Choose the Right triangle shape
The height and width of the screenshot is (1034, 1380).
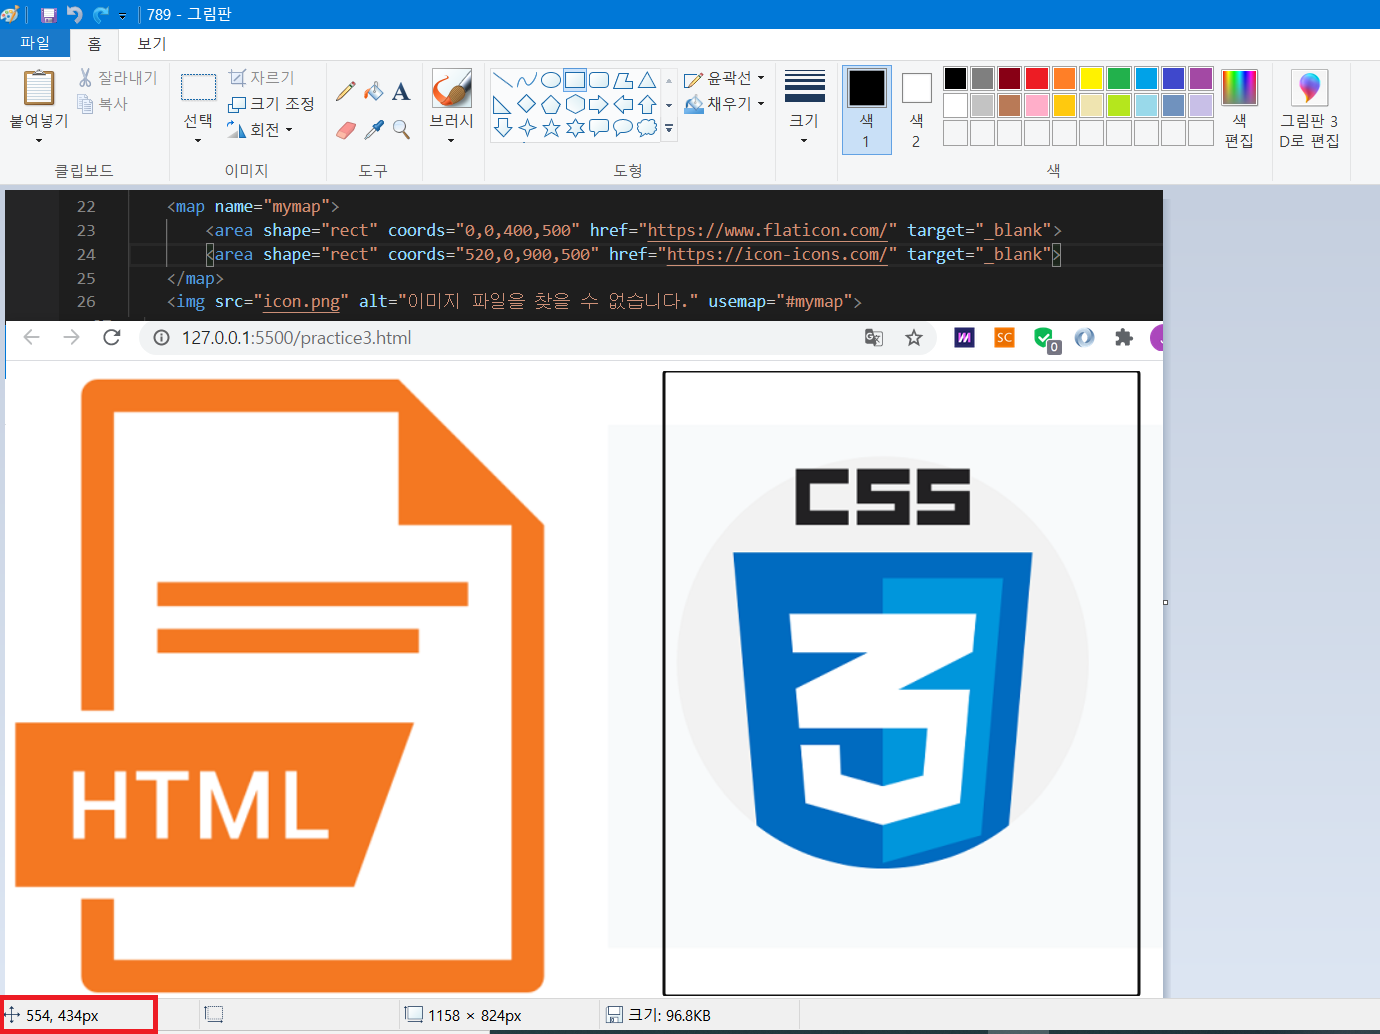503,104
